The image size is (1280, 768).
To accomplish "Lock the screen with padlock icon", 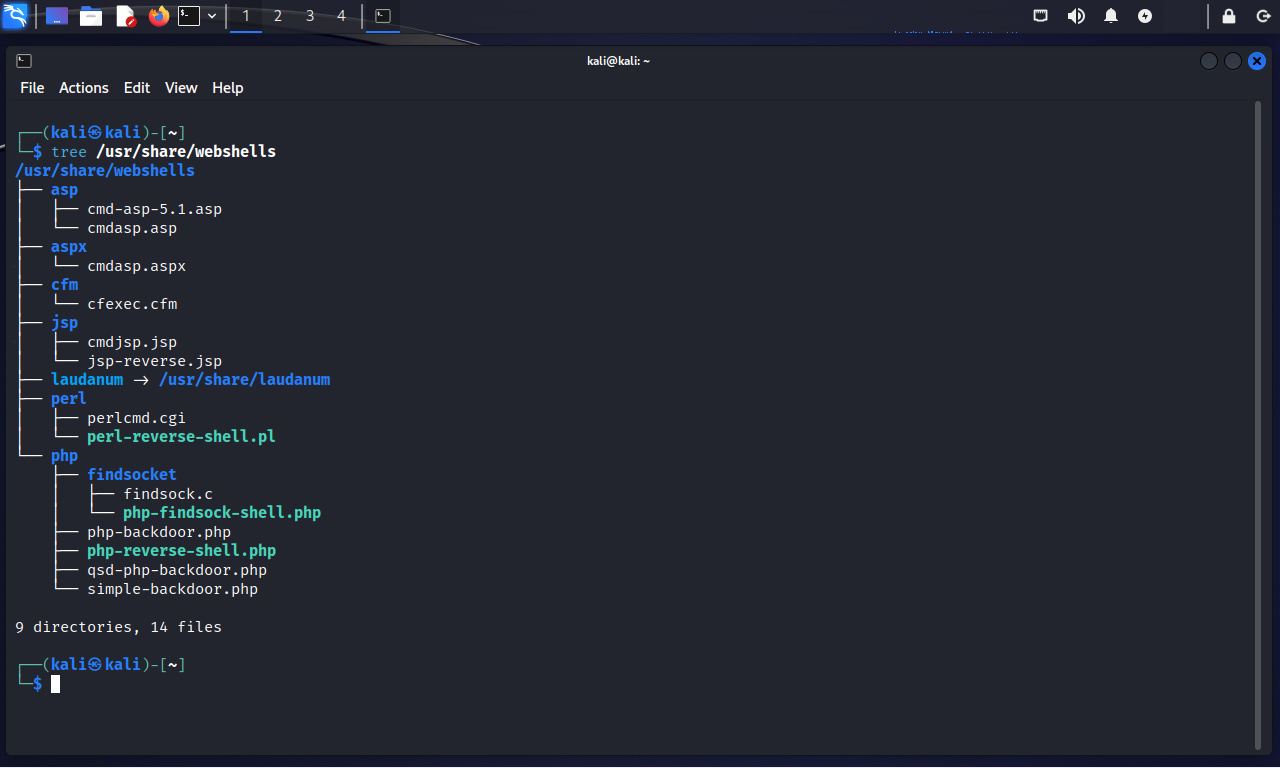I will 1229,16.
